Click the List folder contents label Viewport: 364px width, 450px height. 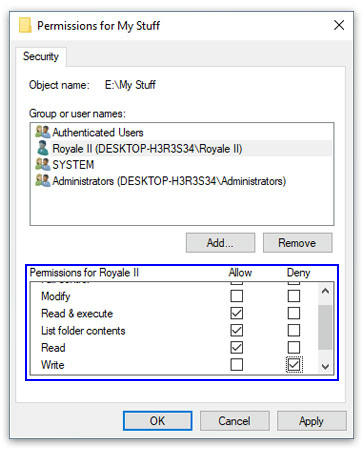tap(83, 331)
